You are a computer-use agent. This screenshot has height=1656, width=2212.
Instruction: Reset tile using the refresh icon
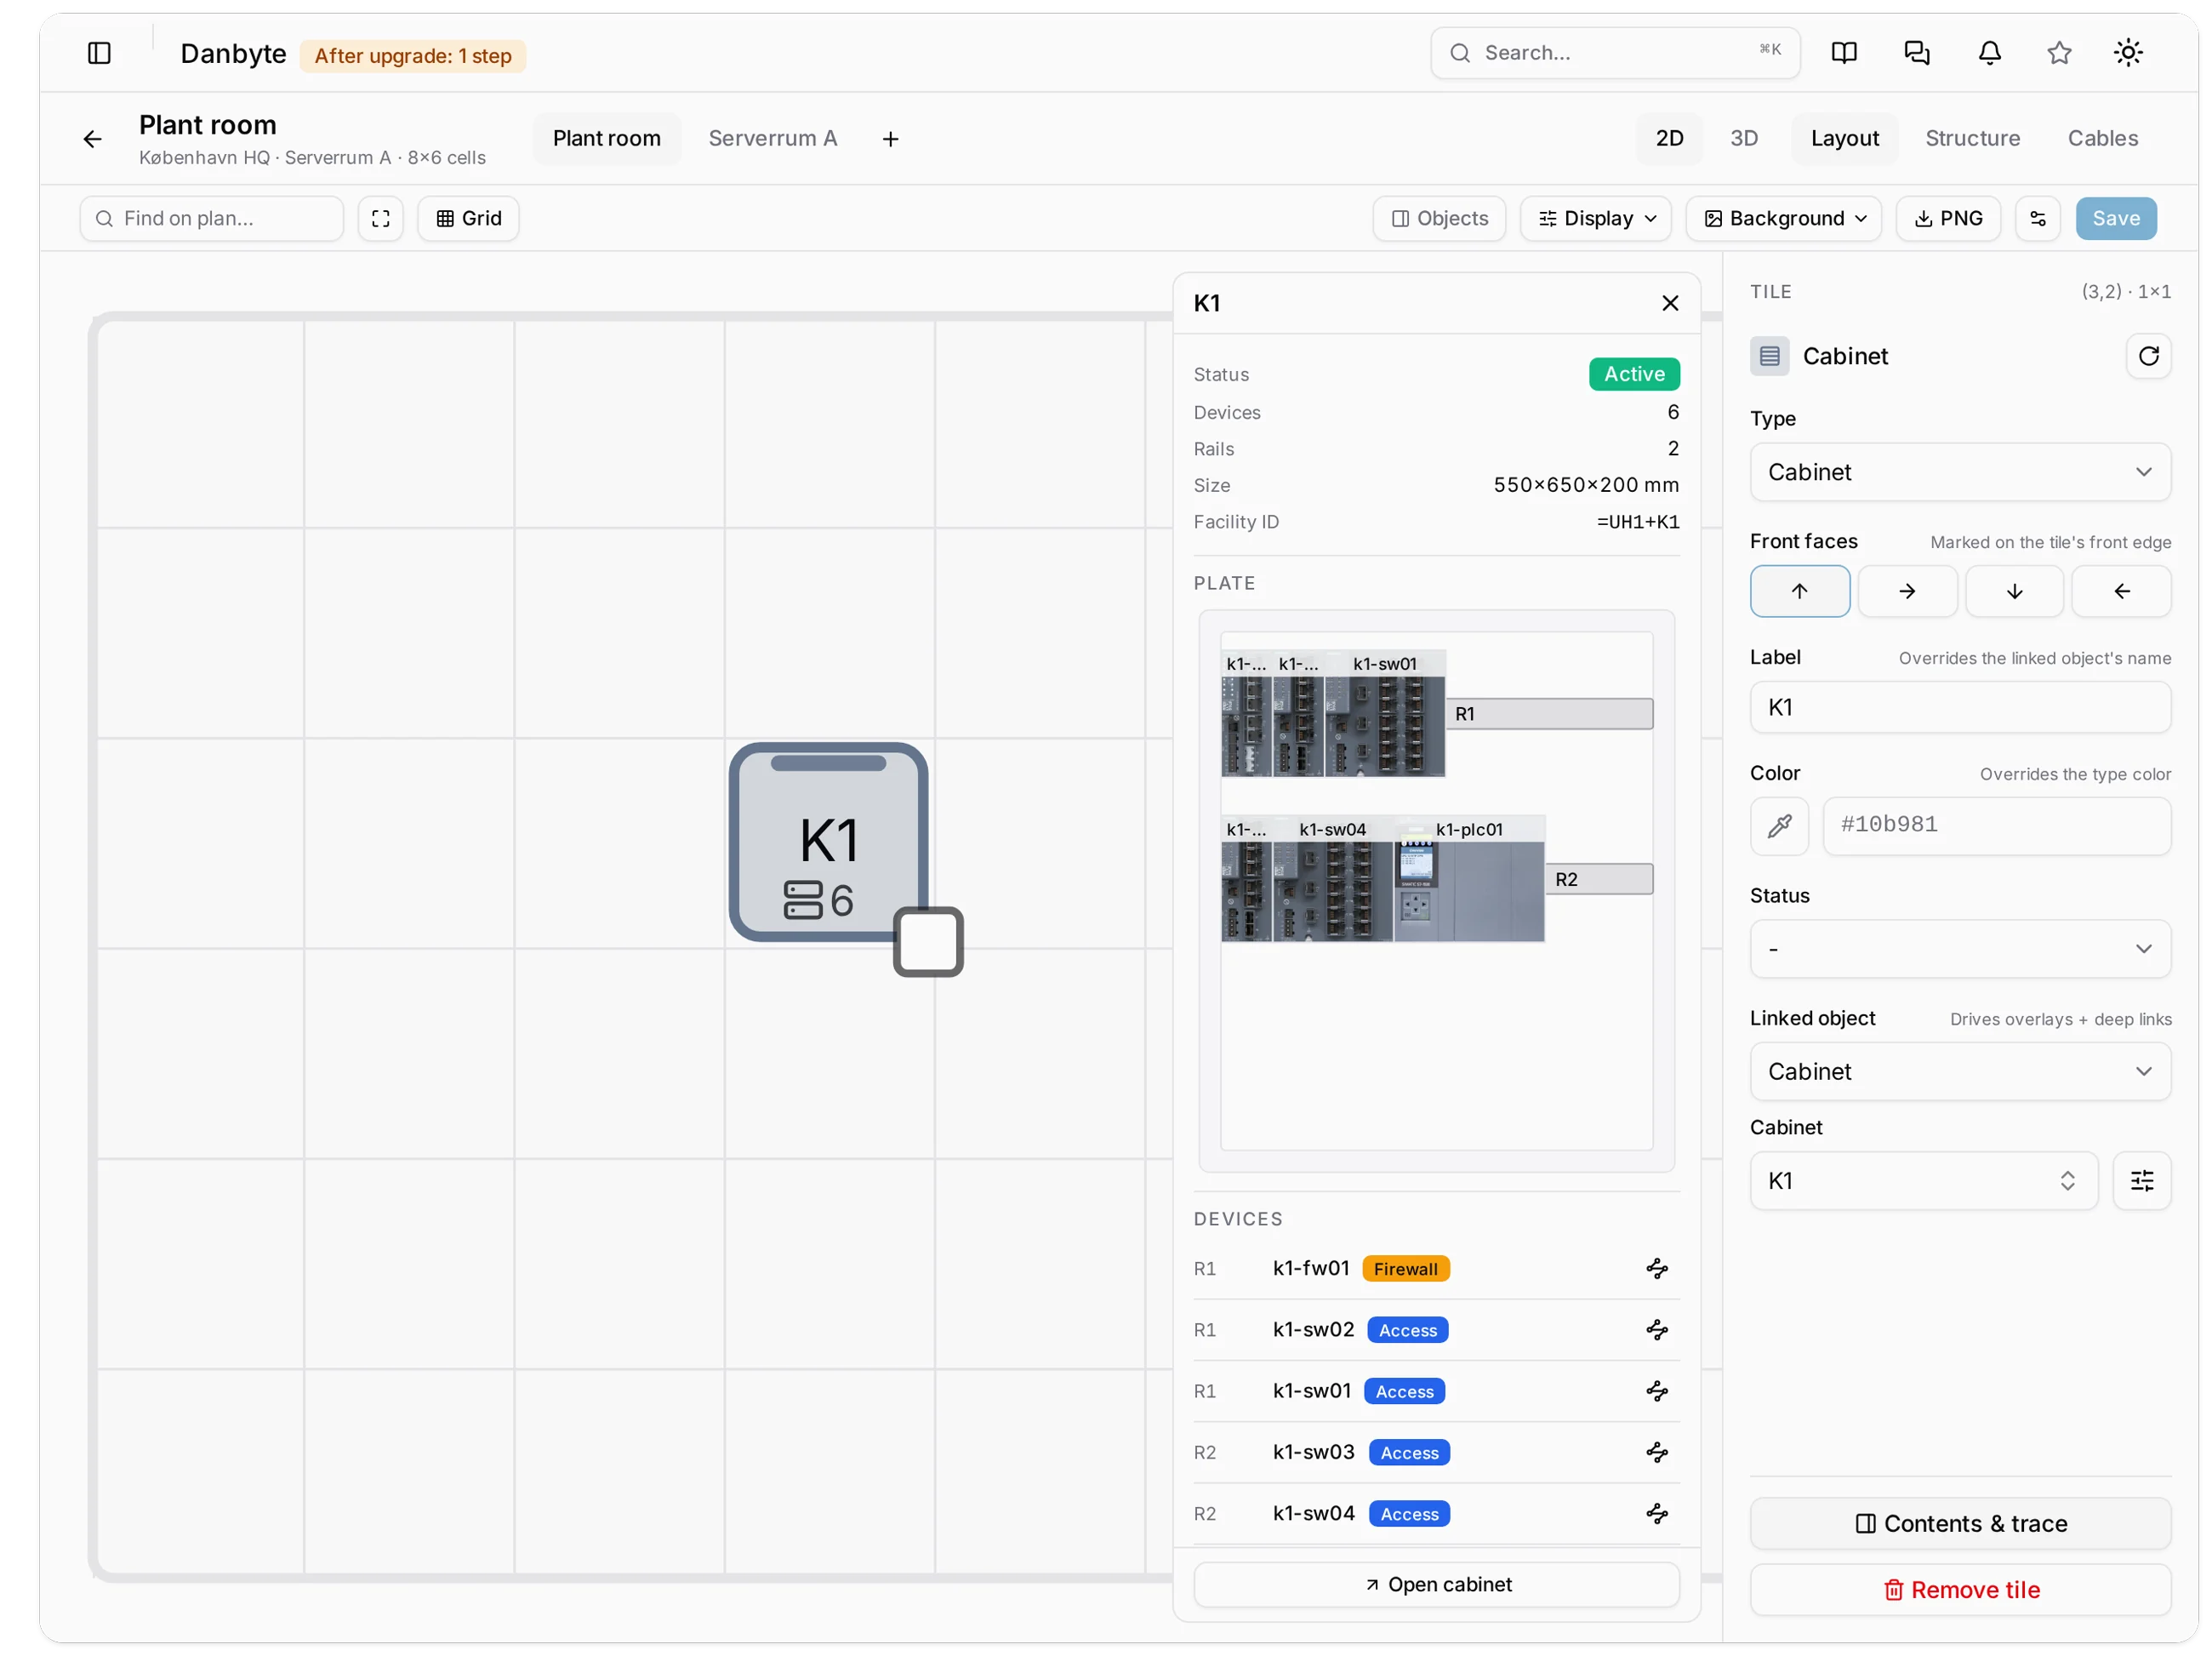click(2148, 356)
